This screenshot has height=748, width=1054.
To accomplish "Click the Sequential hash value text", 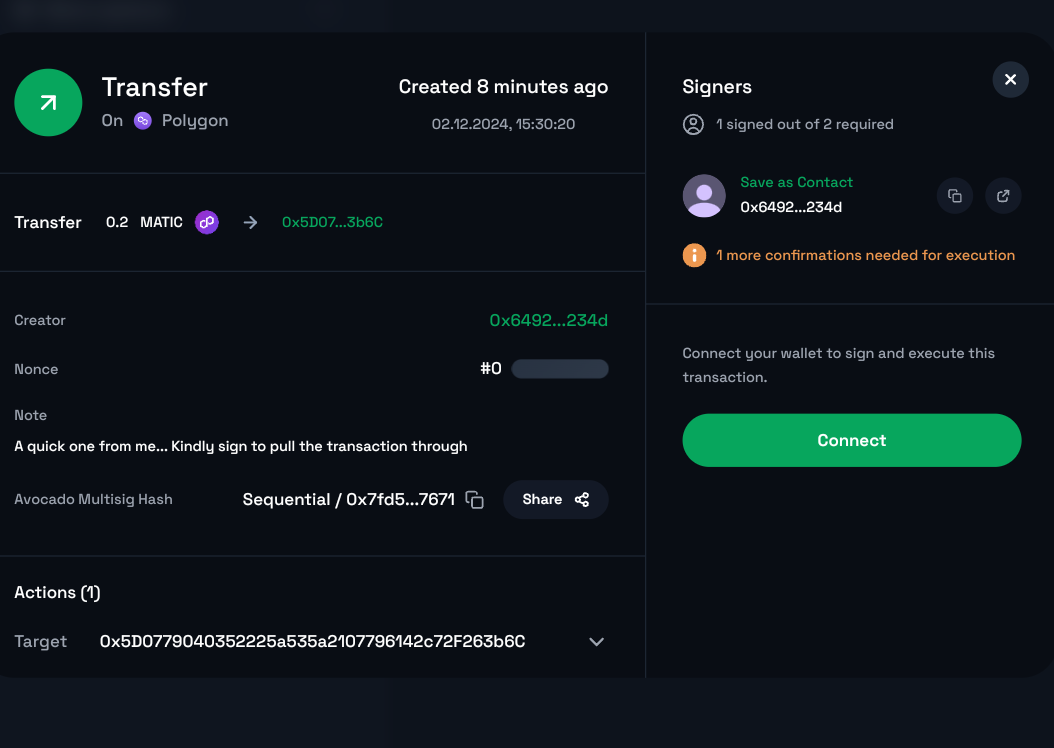I will click(x=348, y=500).
